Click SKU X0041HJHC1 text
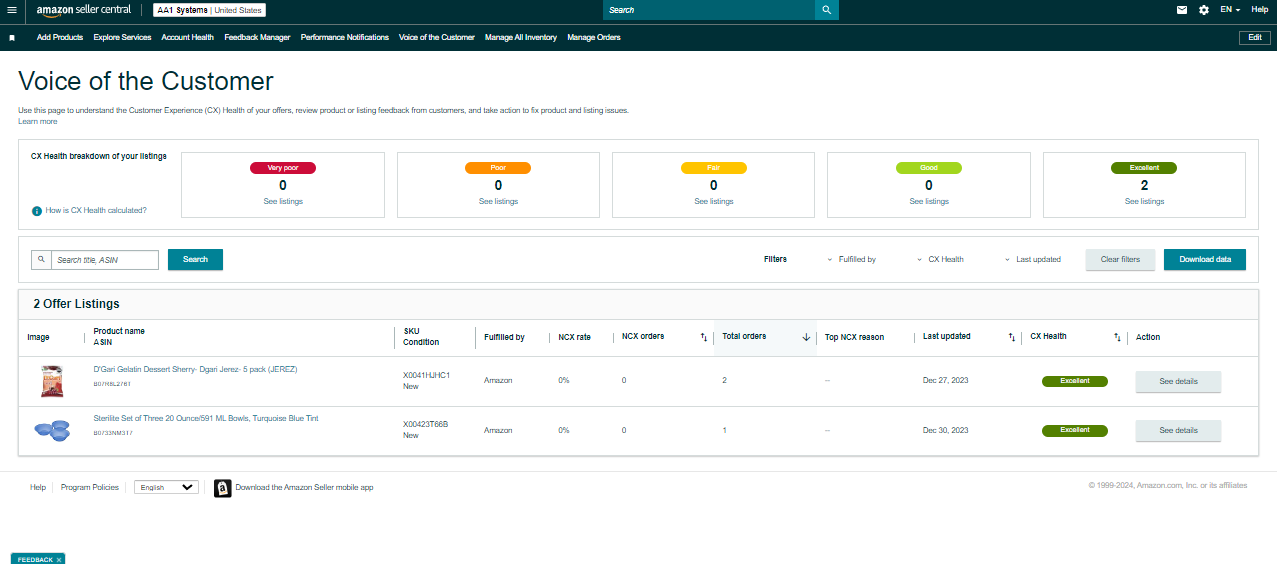1277x564 pixels. tap(426, 375)
